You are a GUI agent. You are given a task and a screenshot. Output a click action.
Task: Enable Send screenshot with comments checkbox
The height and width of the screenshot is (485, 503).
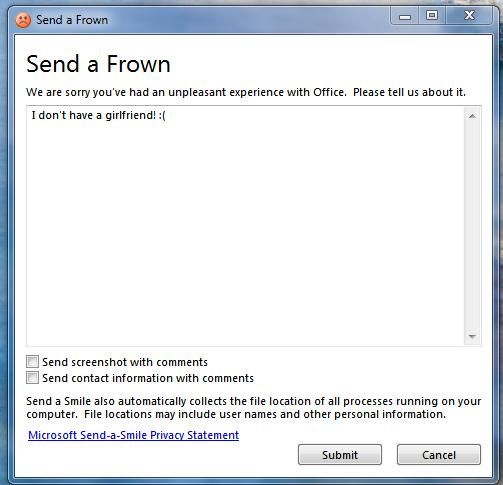pos(32,362)
